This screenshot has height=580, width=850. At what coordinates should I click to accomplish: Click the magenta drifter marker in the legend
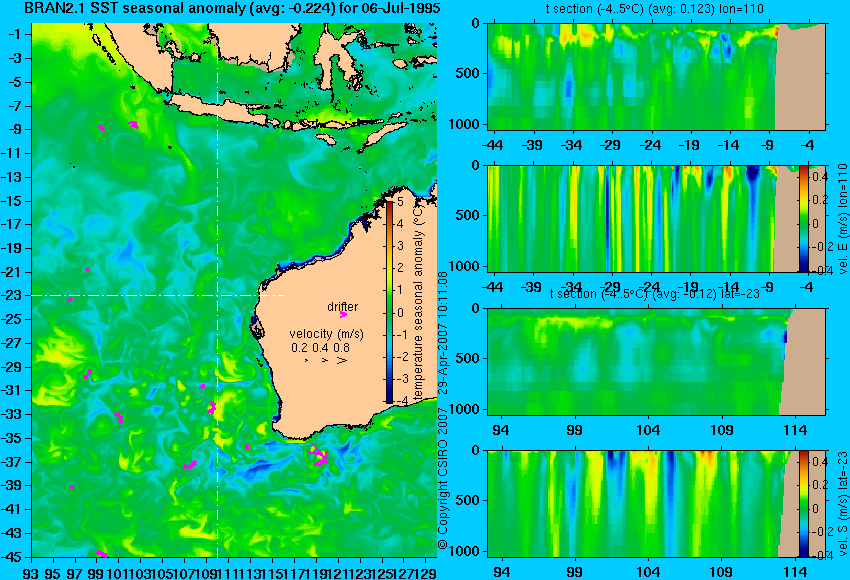pyautogui.click(x=343, y=314)
